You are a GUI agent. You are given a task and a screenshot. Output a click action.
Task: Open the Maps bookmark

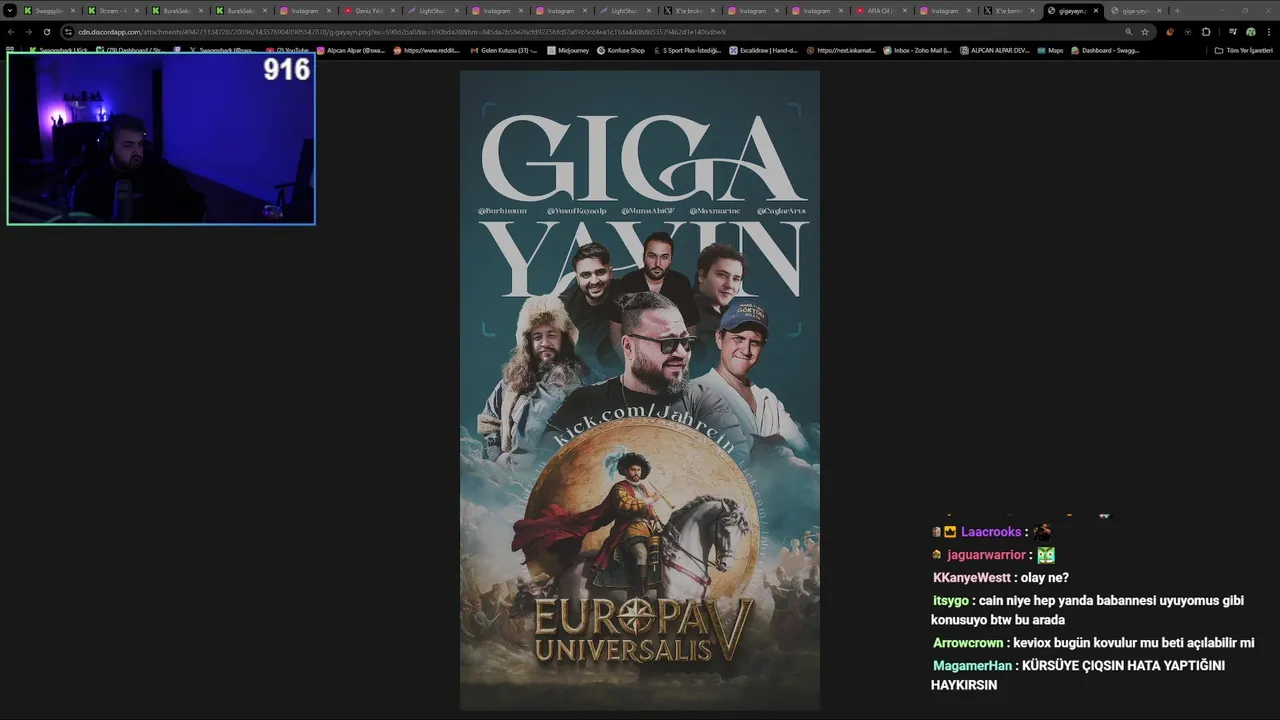coord(1051,50)
